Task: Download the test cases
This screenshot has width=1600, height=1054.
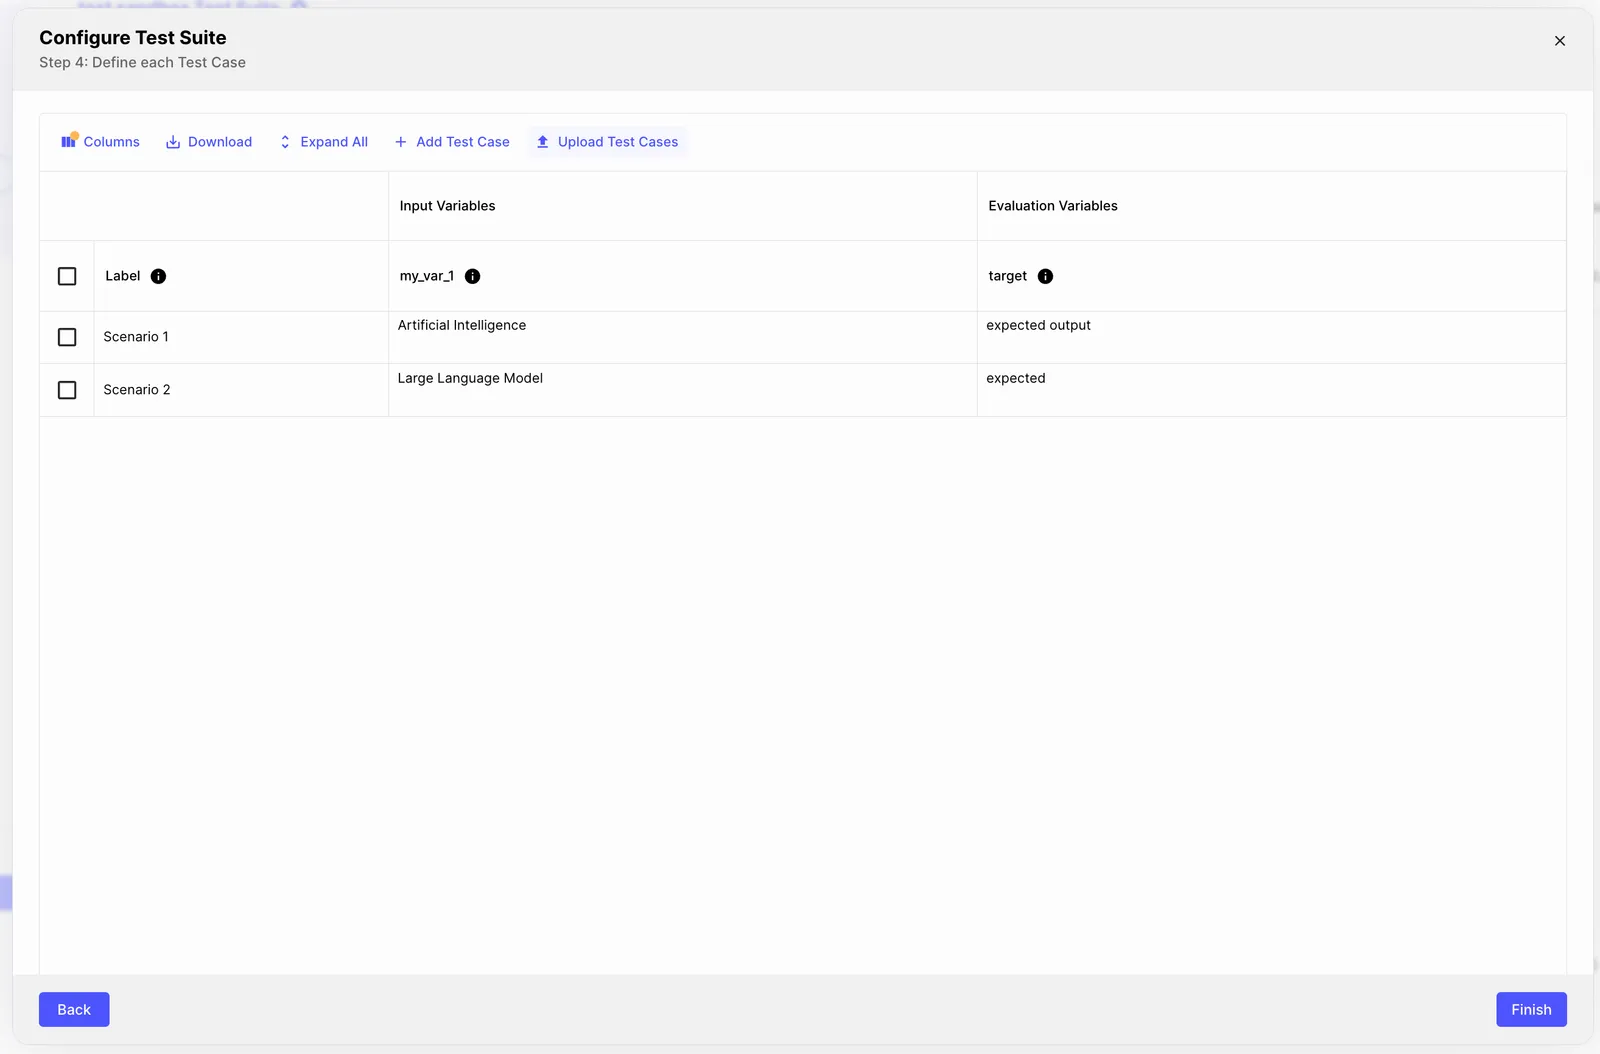Action: (209, 142)
